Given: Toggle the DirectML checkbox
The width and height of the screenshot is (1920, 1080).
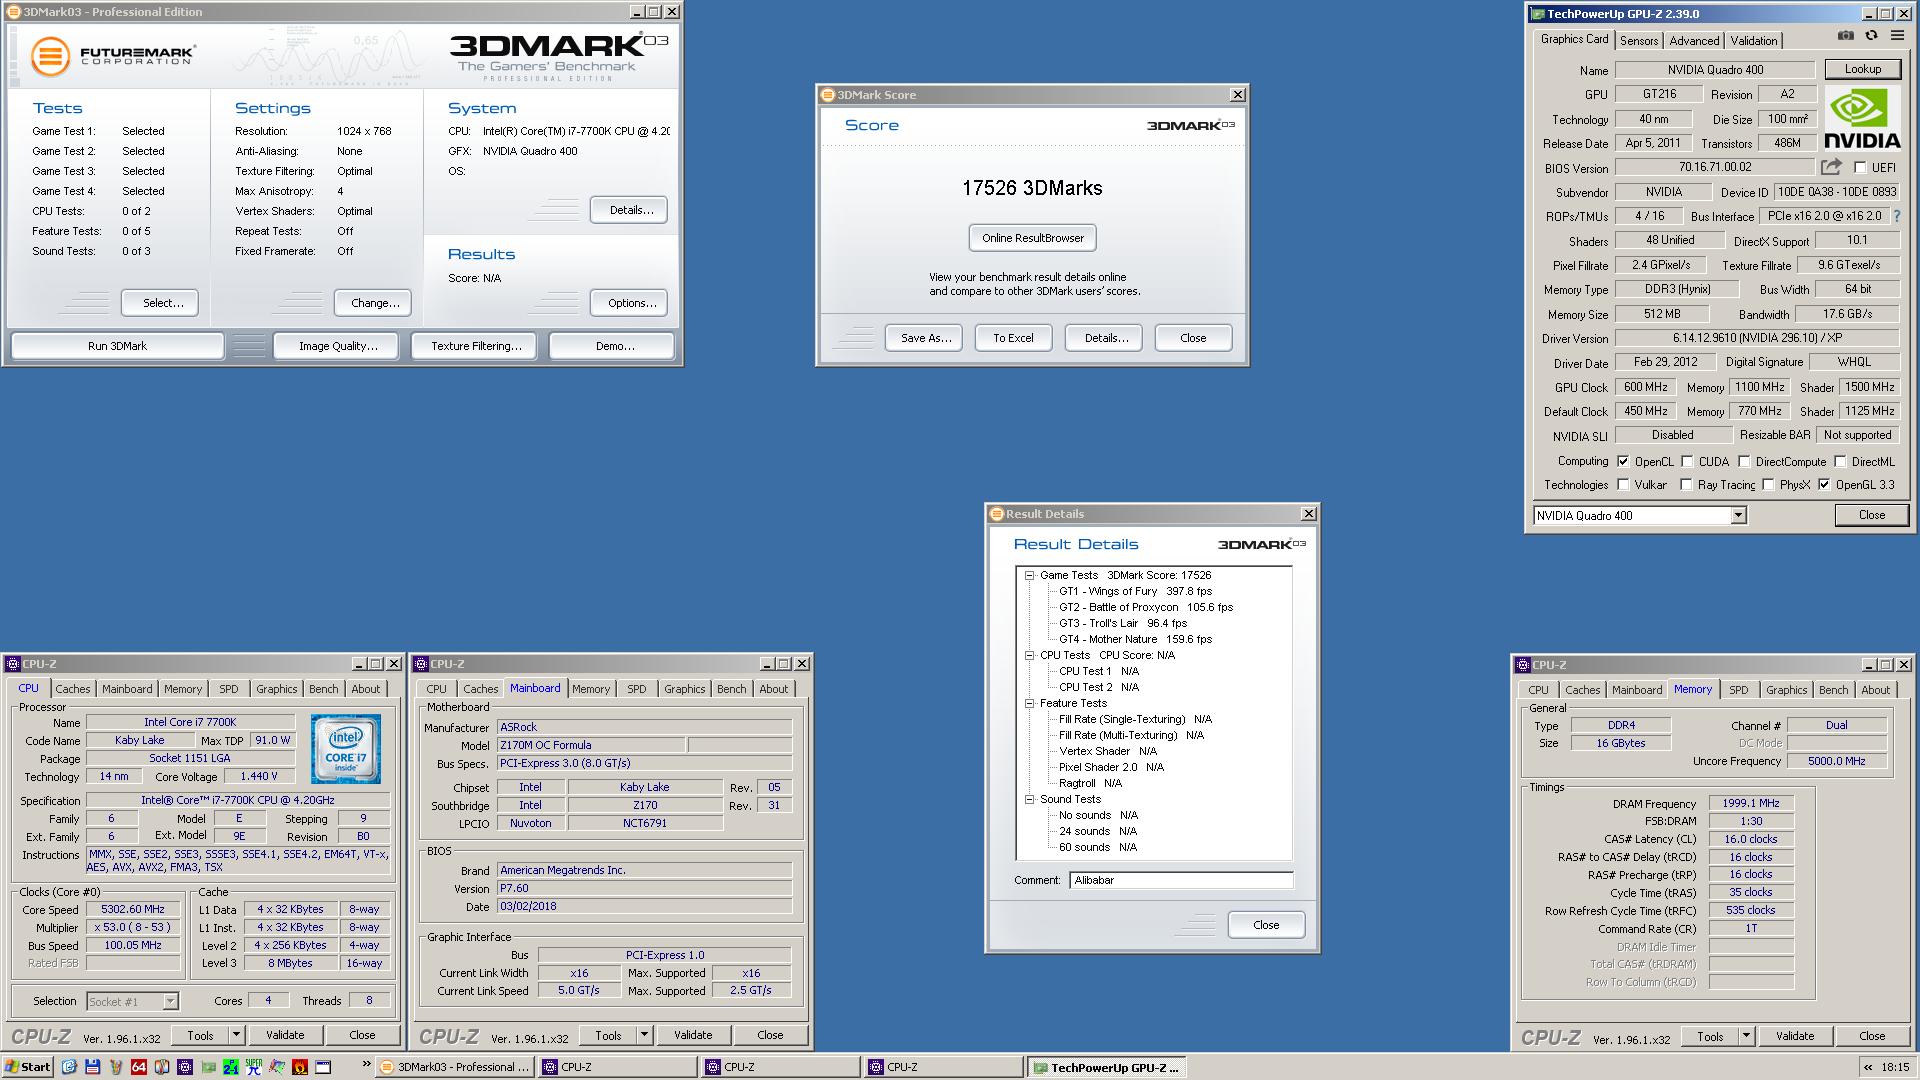Looking at the screenshot, I should (1840, 461).
